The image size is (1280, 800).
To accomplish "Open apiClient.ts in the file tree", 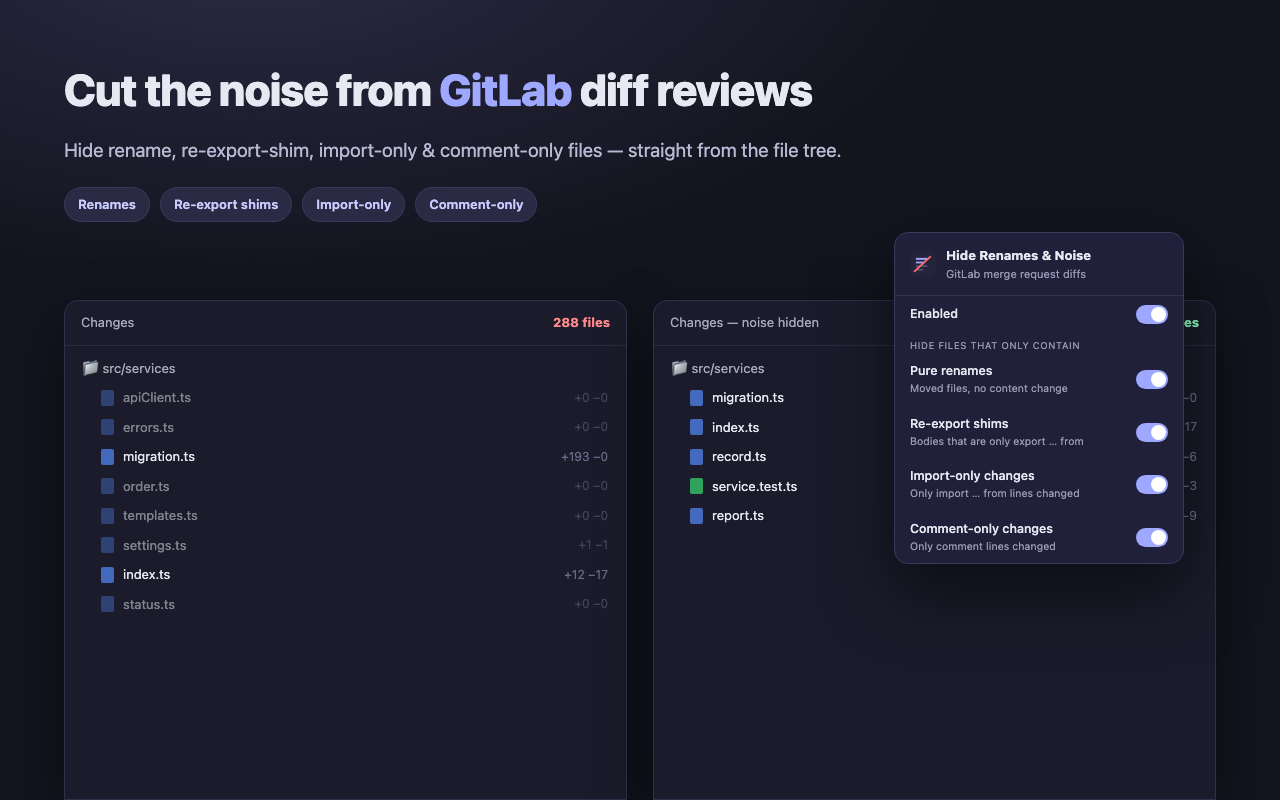I will [157, 398].
